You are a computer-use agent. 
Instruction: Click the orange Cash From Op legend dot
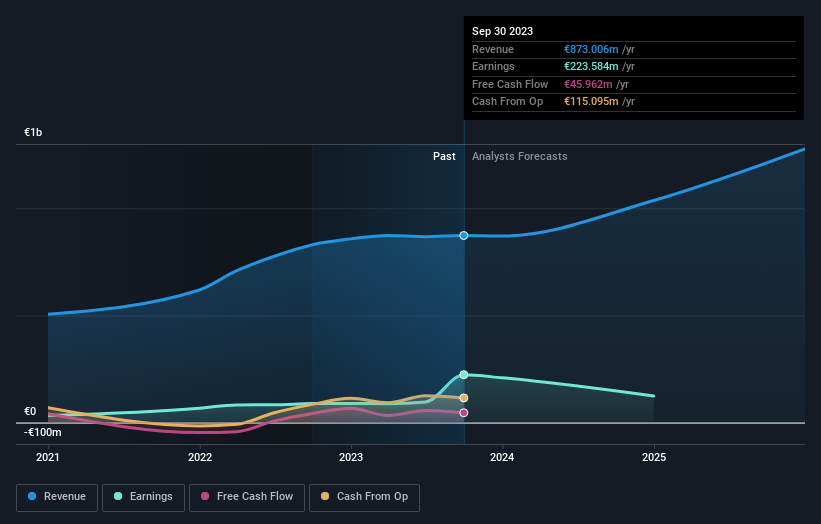click(x=325, y=496)
